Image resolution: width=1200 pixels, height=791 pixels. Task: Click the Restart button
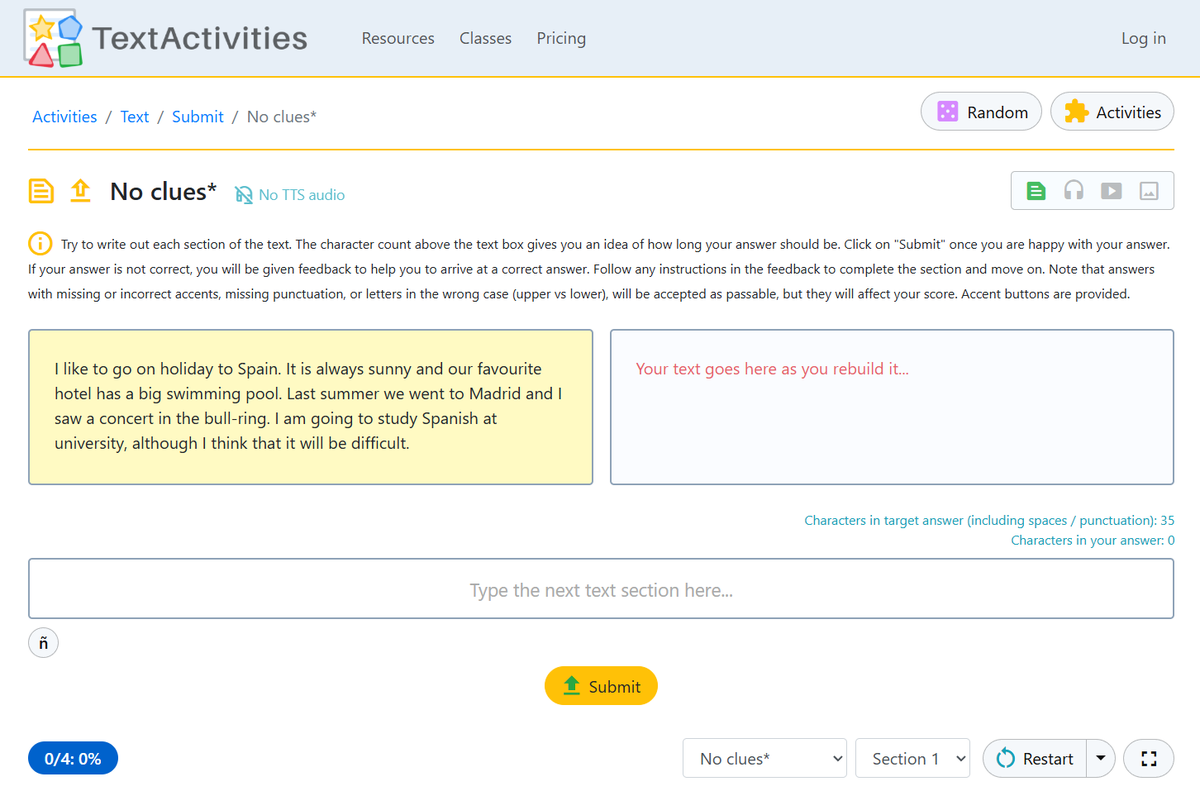tap(1034, 759)
